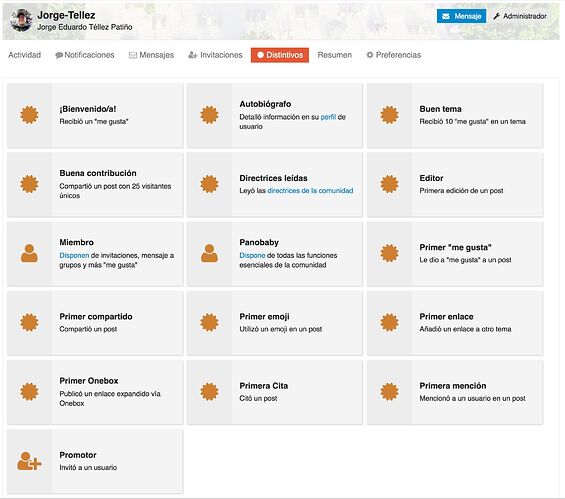Click the blue Mensaje button
Viewport: 565px width, 499px height.
[x=461, y=16]
